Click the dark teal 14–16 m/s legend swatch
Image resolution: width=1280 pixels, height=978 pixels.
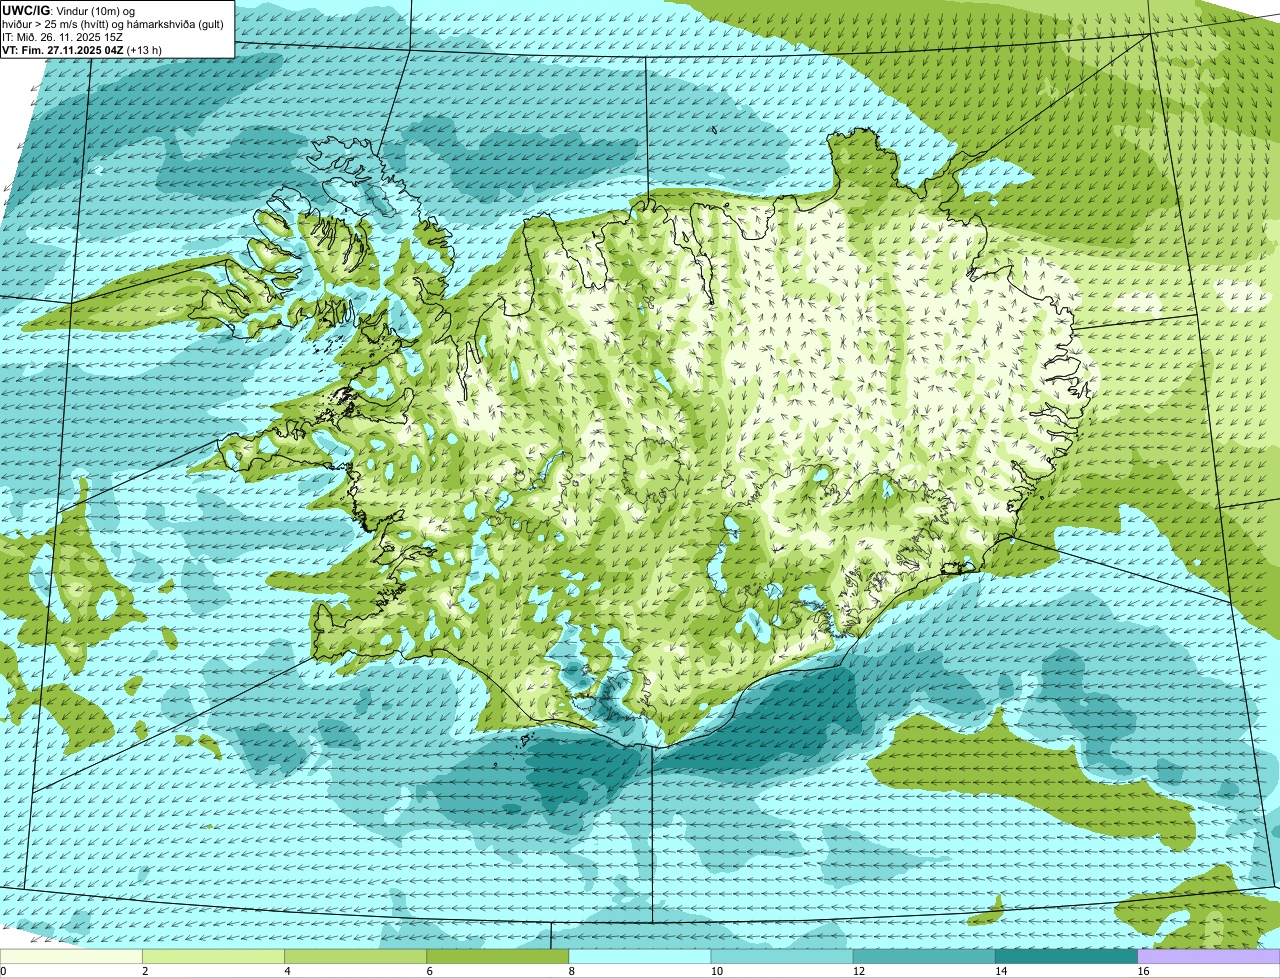point(1066,957)
